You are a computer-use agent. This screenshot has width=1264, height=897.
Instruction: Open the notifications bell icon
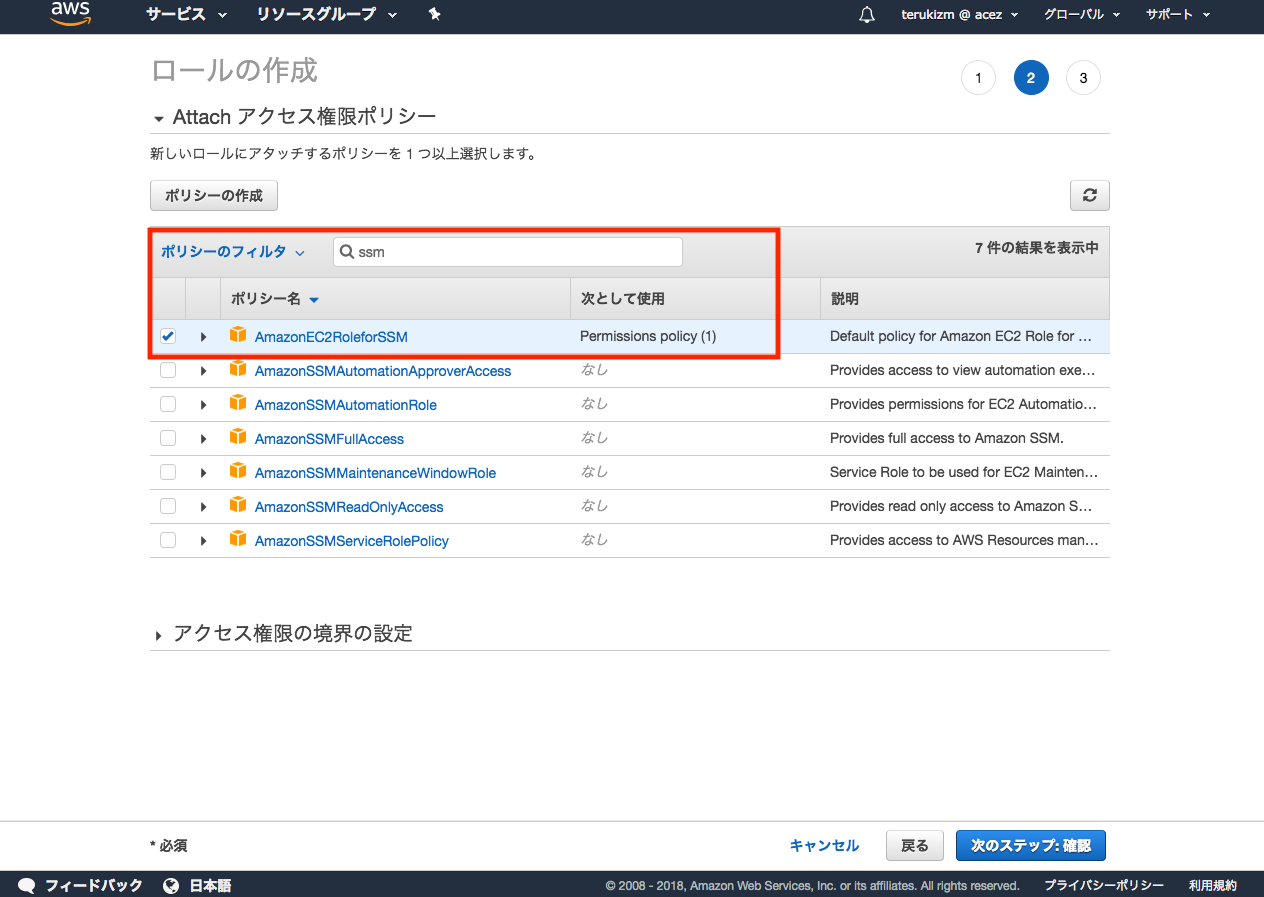pos(867,15)
